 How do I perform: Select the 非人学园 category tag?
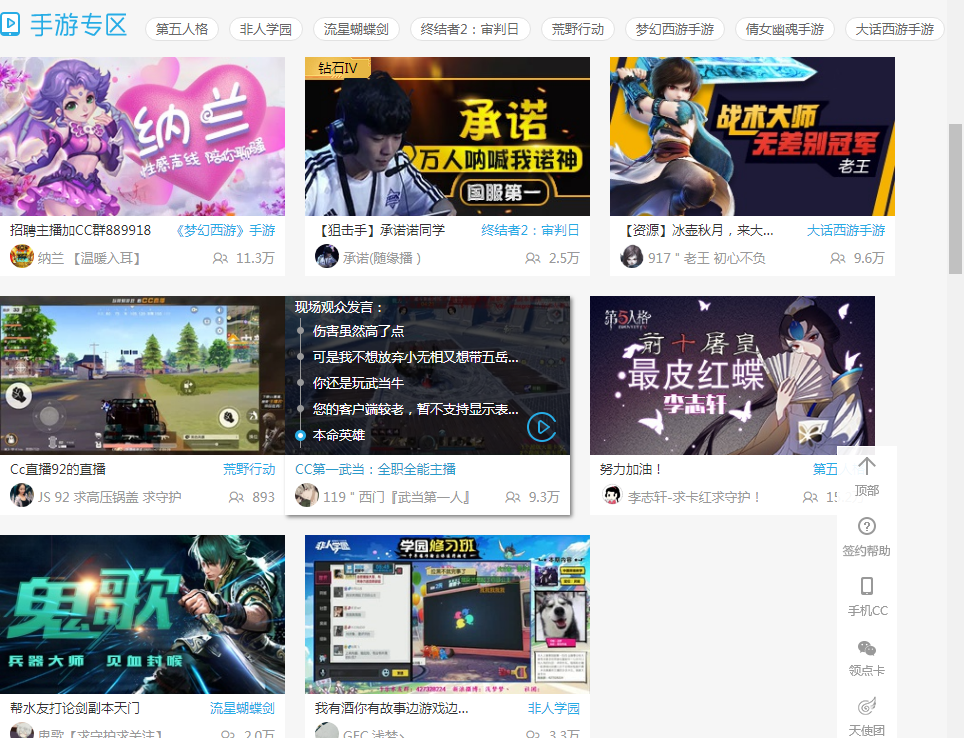(266, 29)
